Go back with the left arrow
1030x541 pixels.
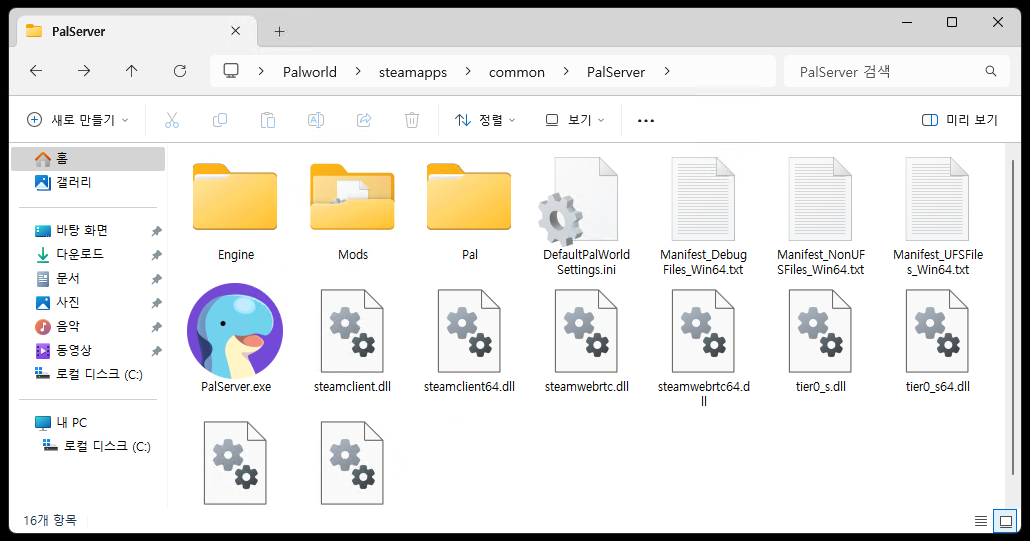[x=36, y=71]
